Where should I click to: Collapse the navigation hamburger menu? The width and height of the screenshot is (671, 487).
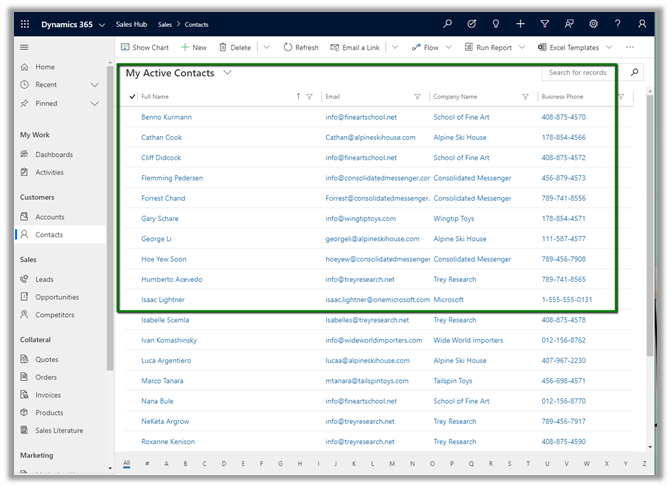click(x=25, y=47)
